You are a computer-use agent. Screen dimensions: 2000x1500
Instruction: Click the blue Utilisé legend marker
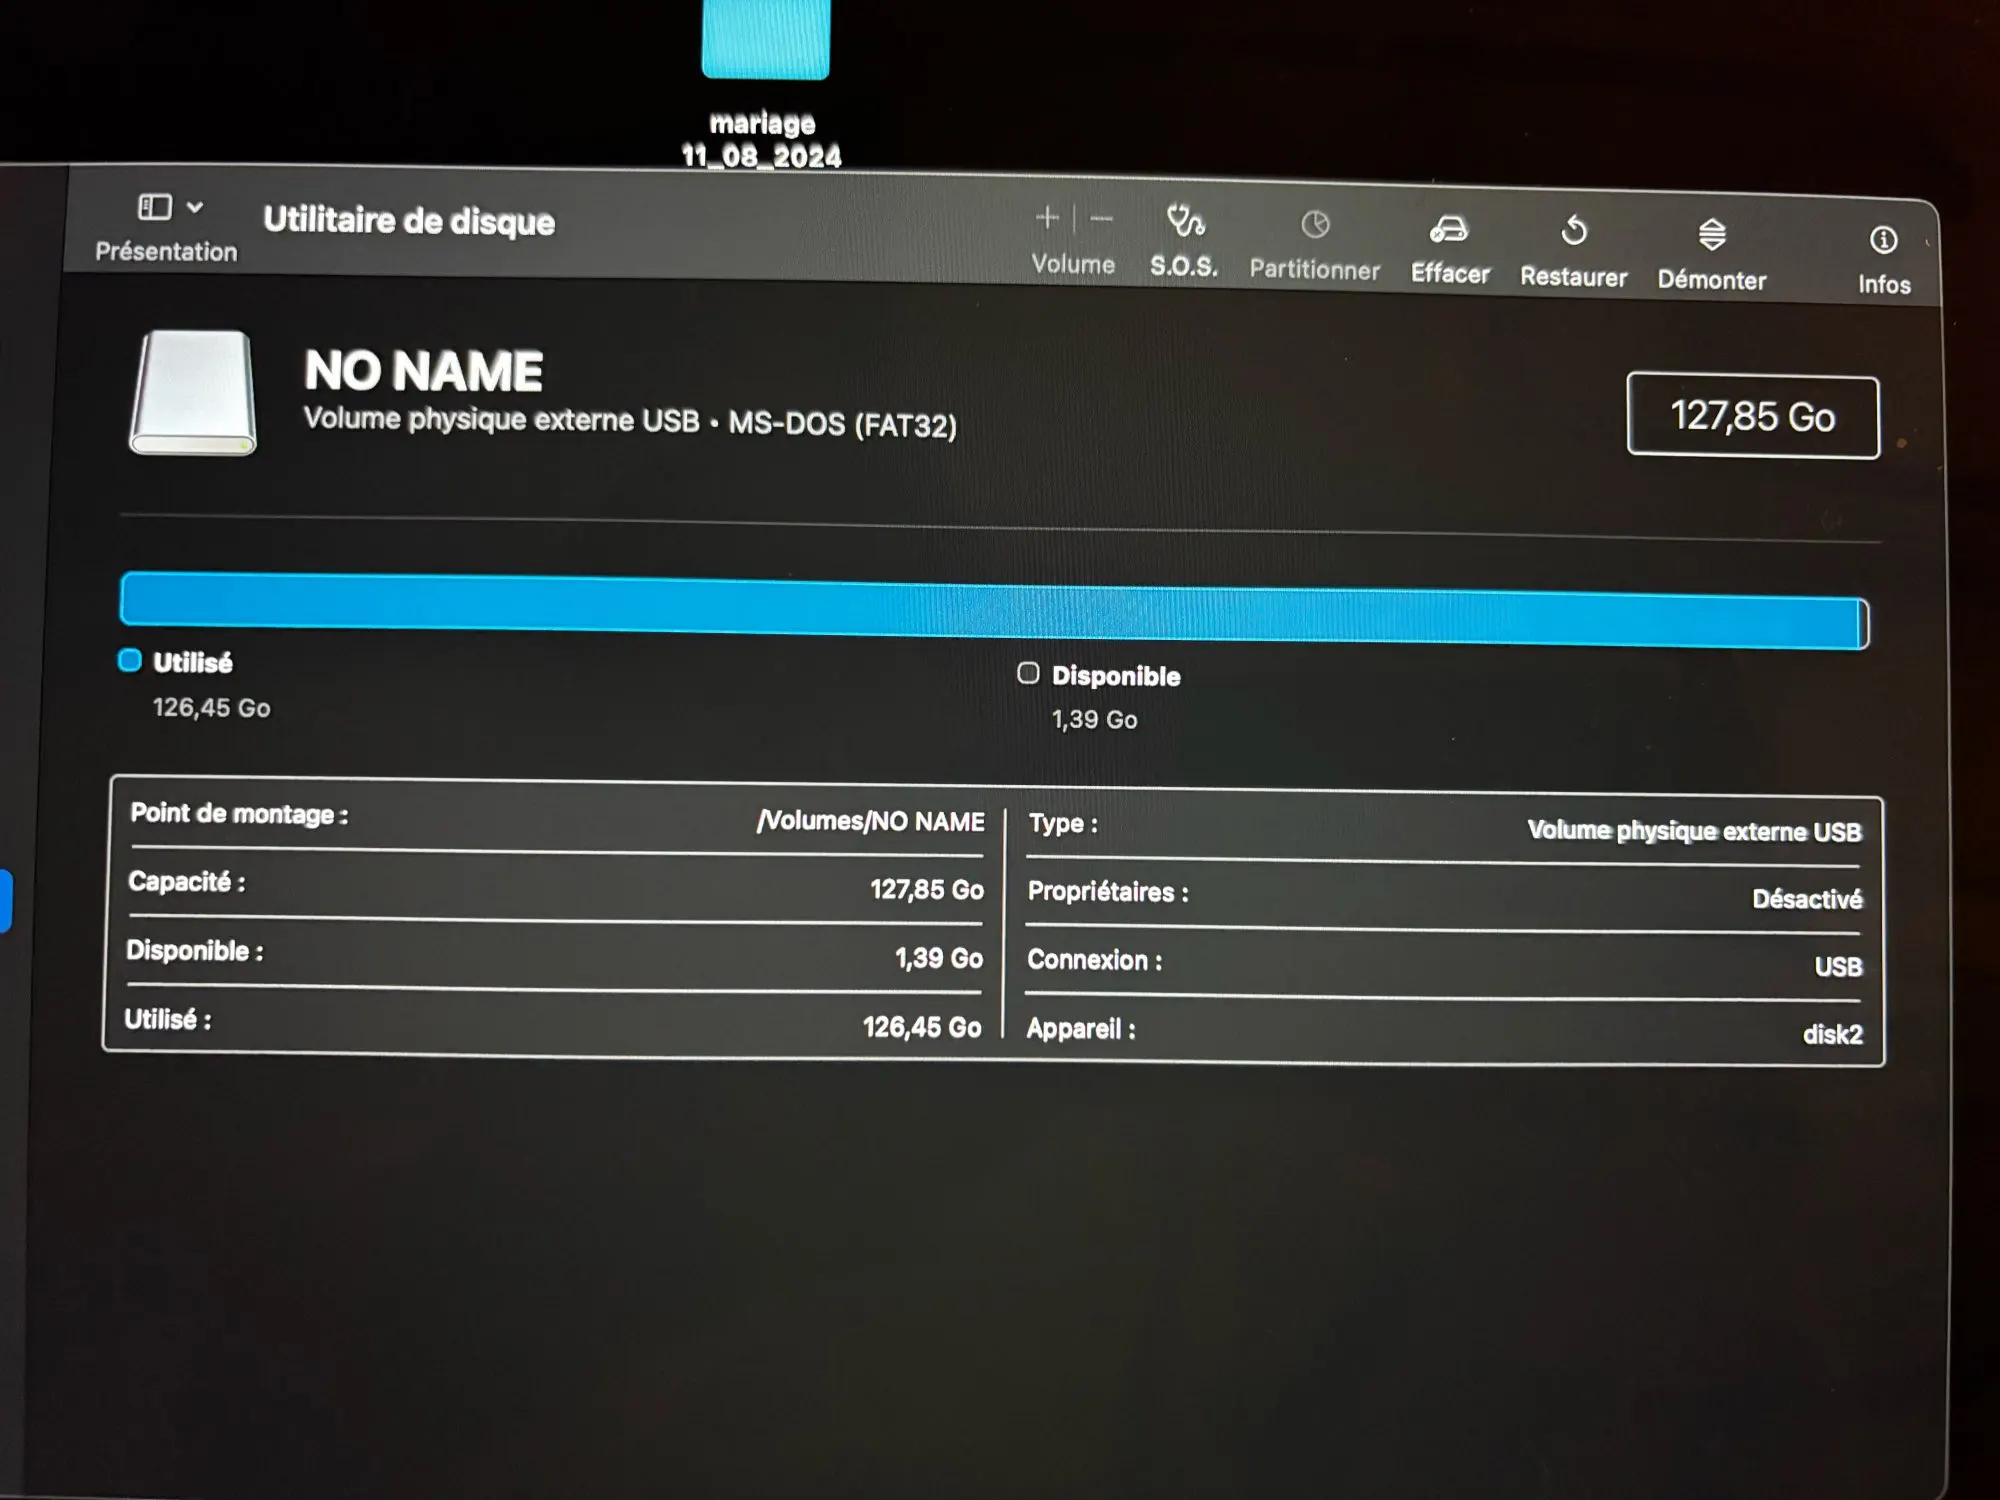tap(130, 660)
